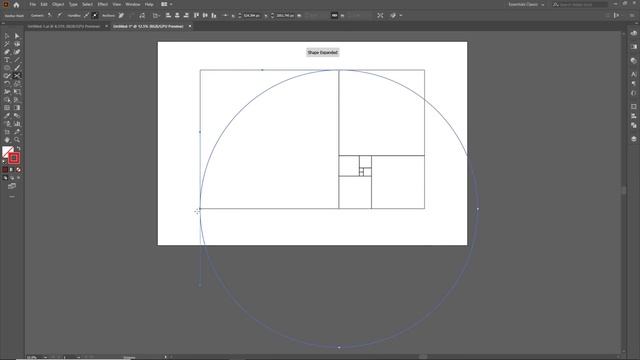
Task: Select the Gradient tool
Action: click(x=17, y=108)
